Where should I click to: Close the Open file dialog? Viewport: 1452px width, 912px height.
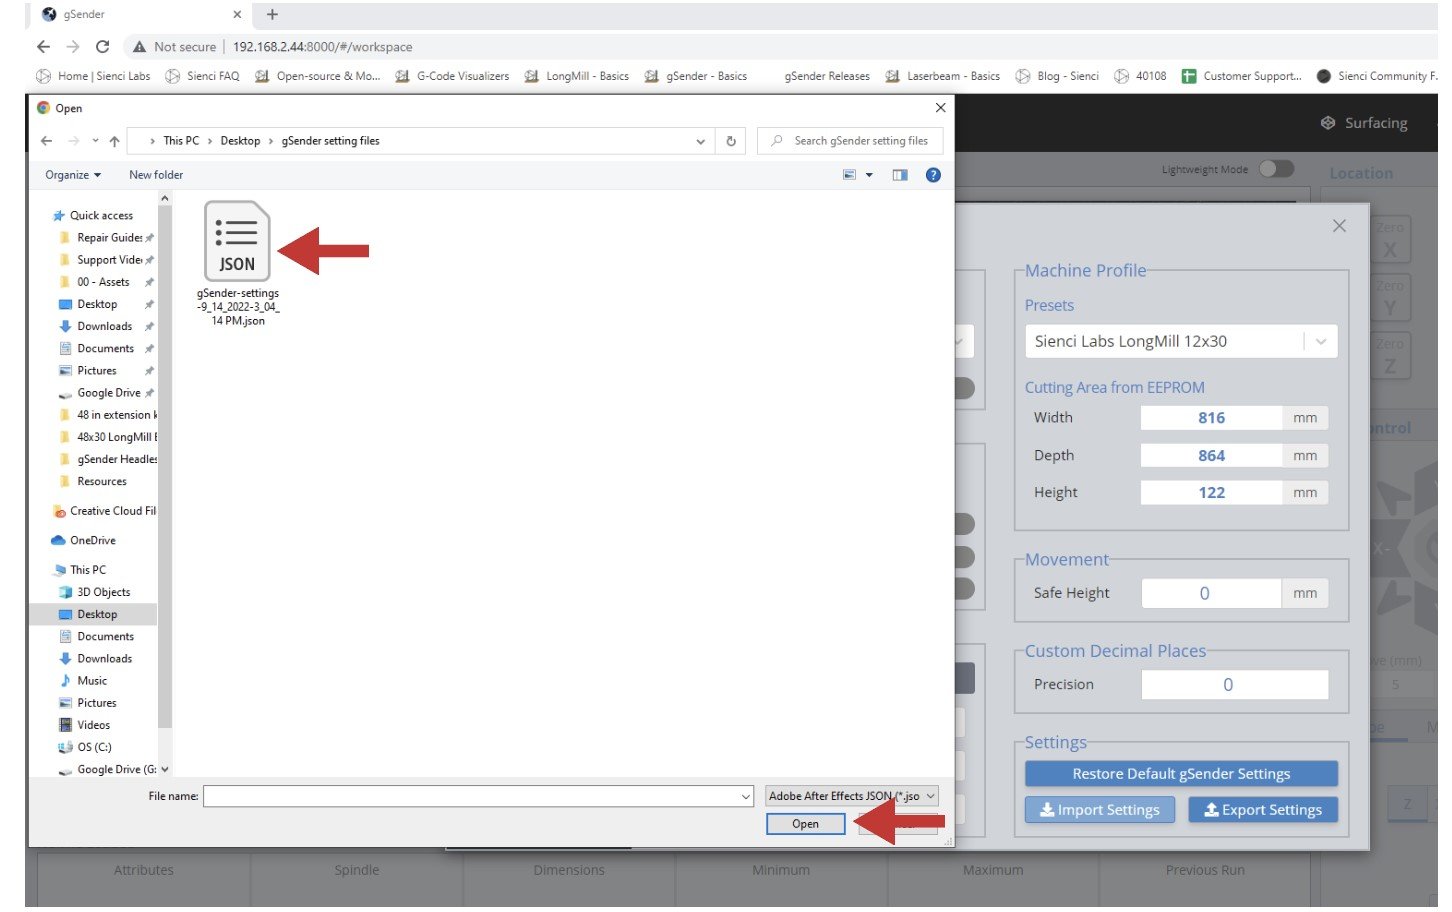click(x=940, y=108)
